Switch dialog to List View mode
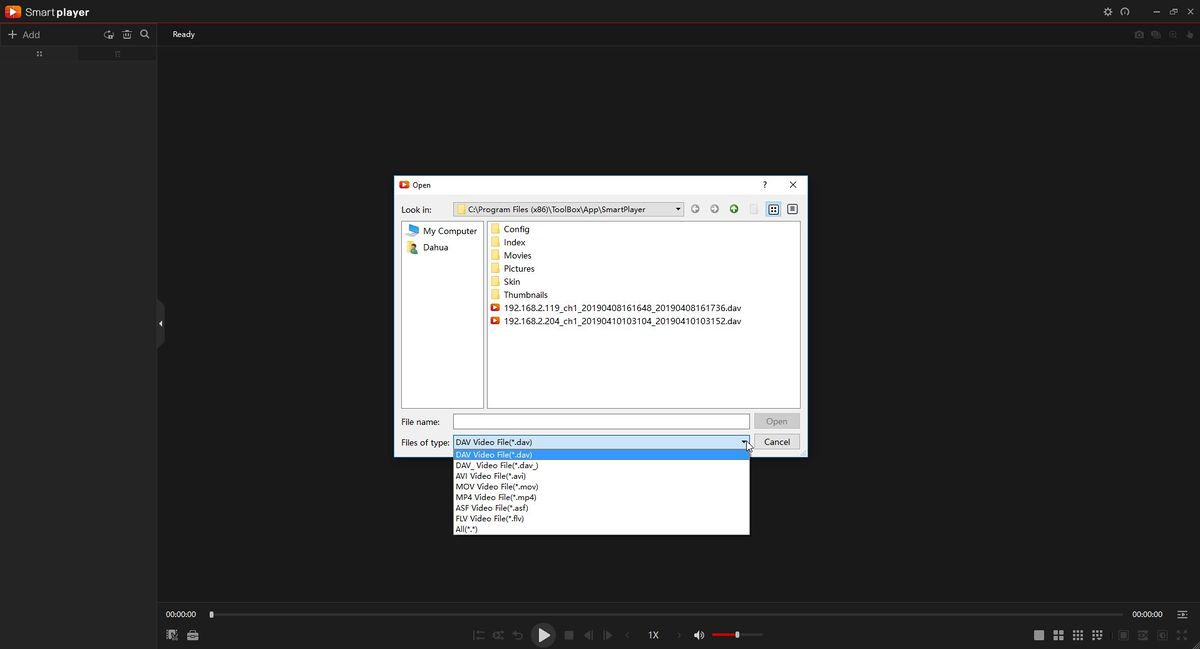Screen dimensions: 1200x649 pyautogui.click(x=773, y=209)
